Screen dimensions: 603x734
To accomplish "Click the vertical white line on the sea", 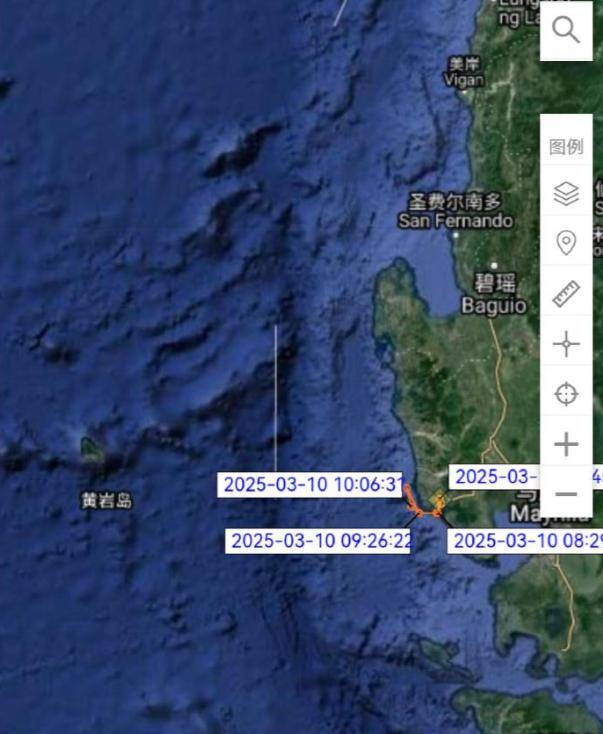I will coord(276,400).
